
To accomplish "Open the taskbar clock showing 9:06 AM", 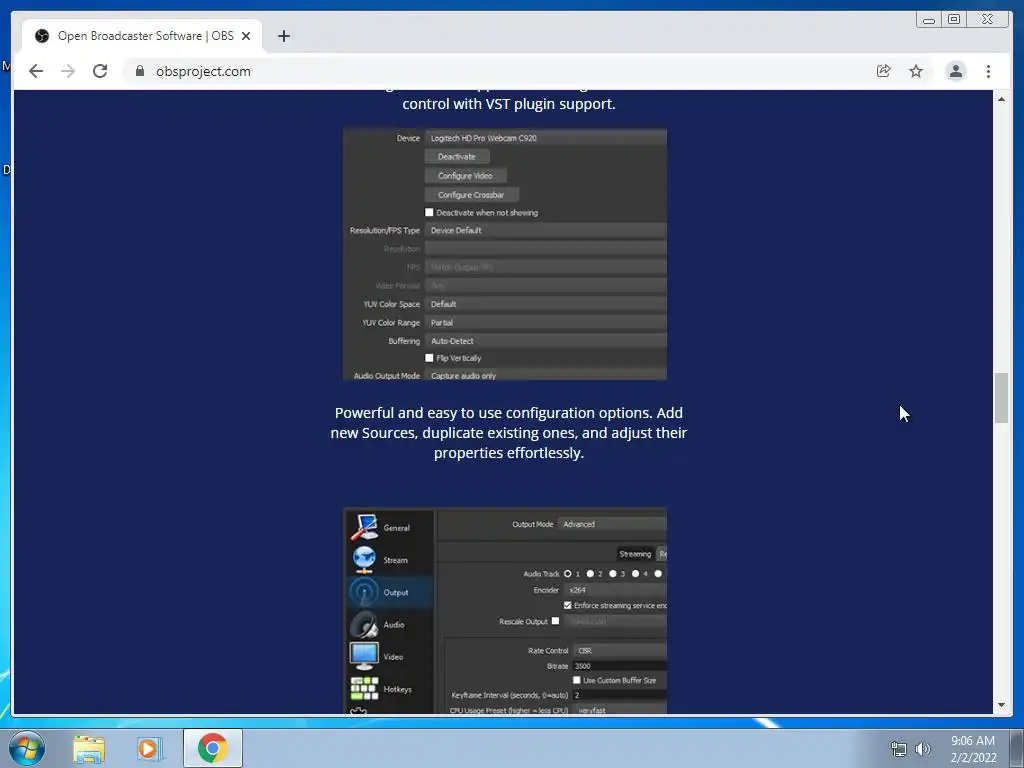I will click(x=973, y=749).
